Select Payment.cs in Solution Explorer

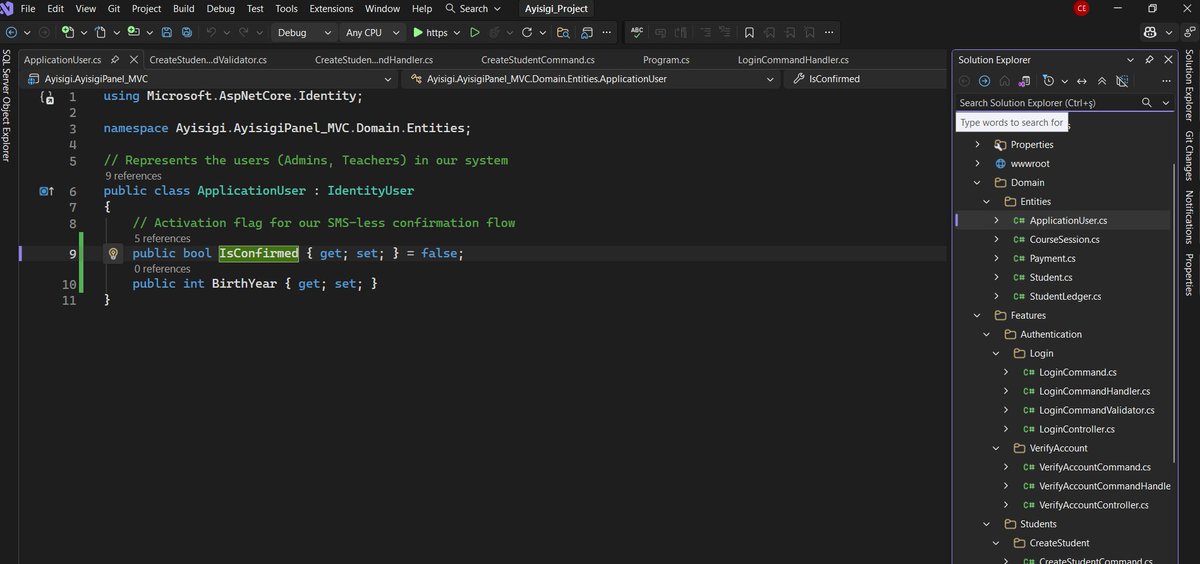tap(1053, 259)
